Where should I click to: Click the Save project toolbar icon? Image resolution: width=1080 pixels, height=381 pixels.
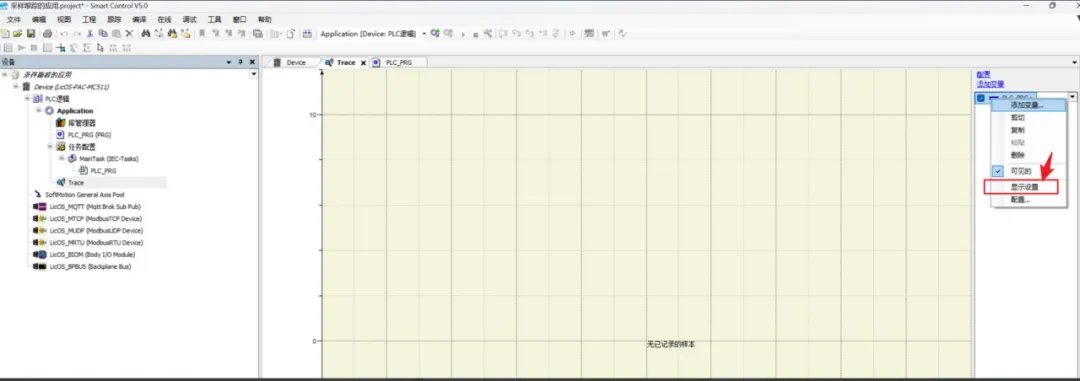coord(31,33)
